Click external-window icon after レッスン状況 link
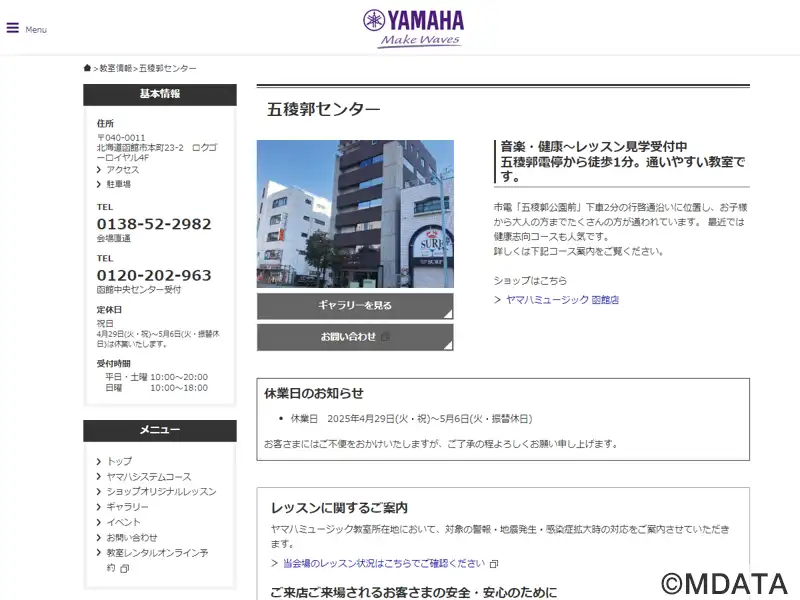This screenshot has width=800, height=600. tap(494, 564)
